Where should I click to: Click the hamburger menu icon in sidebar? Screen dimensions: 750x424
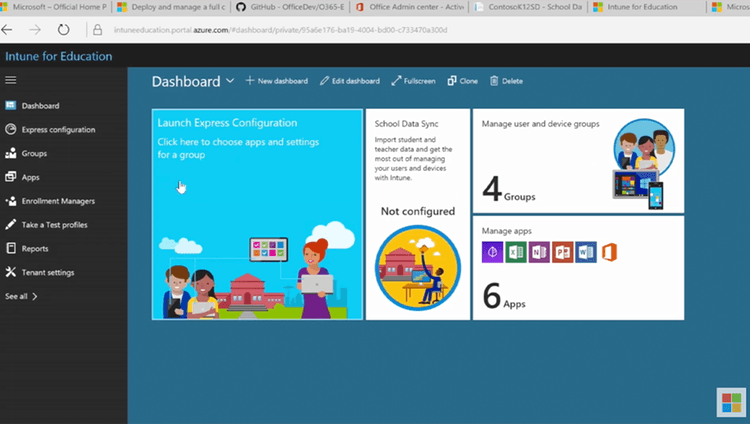11,79
